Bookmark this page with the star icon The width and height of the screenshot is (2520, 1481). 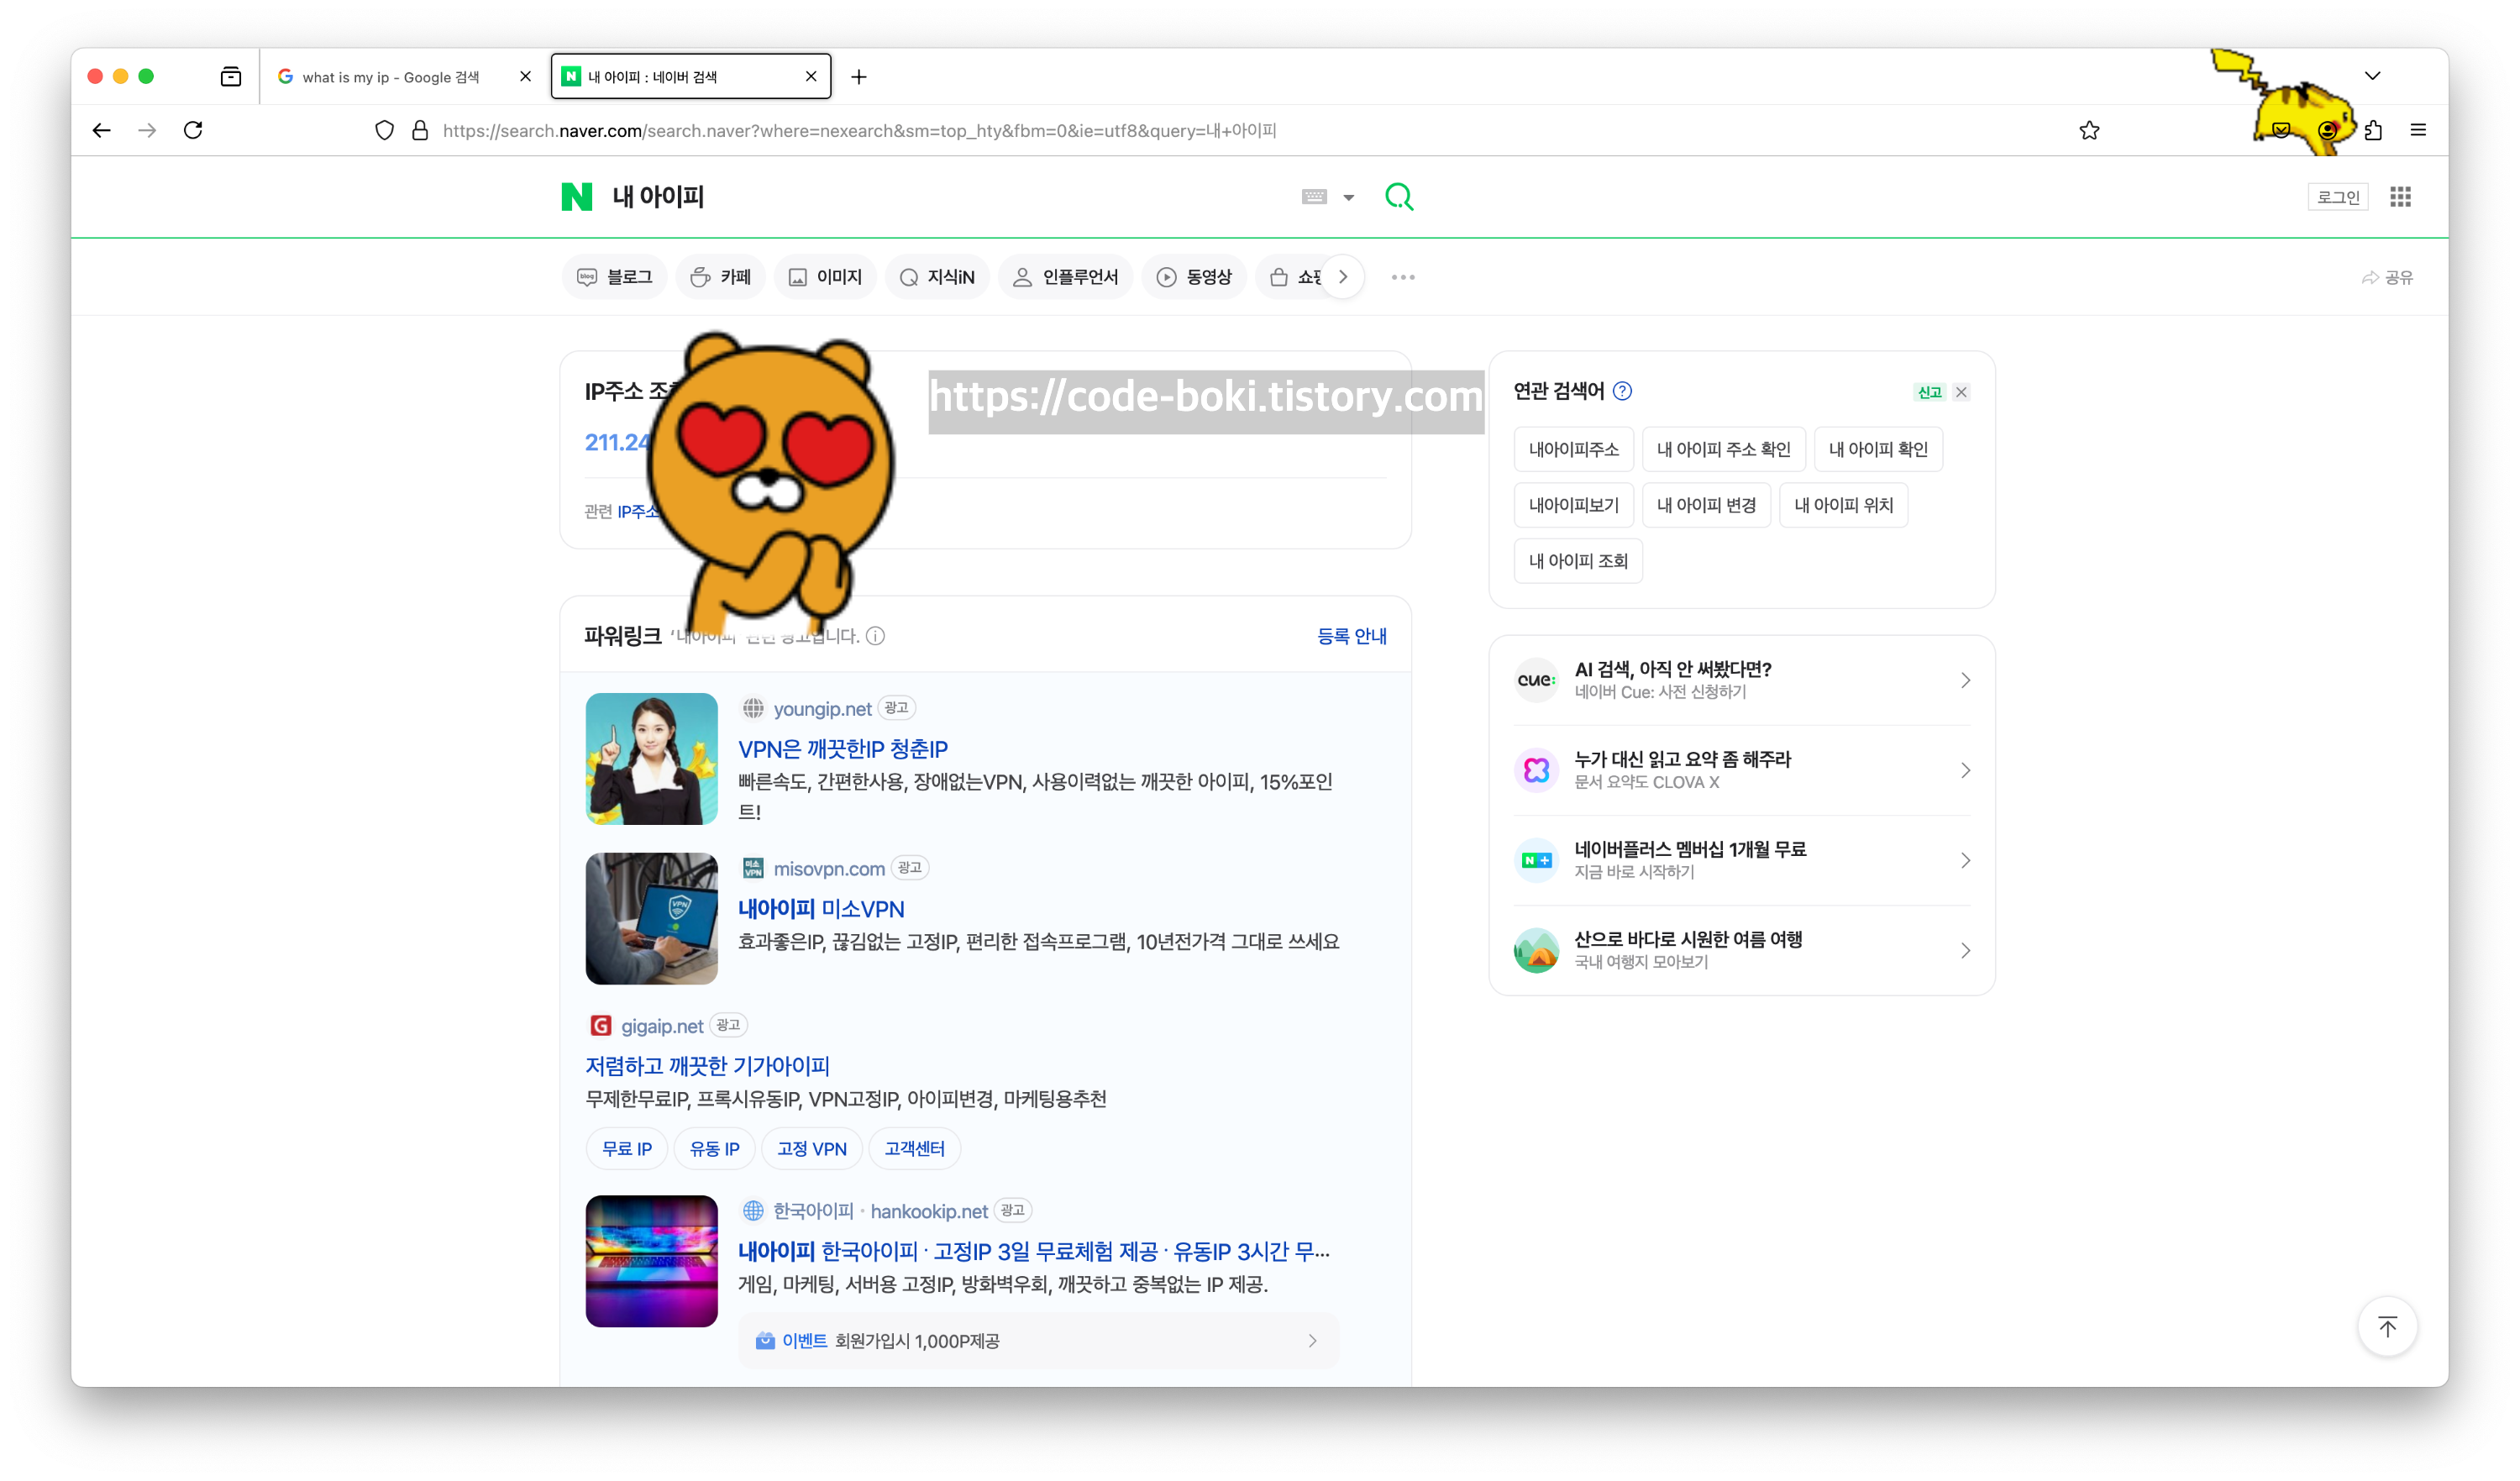[x=2089, y=130]
